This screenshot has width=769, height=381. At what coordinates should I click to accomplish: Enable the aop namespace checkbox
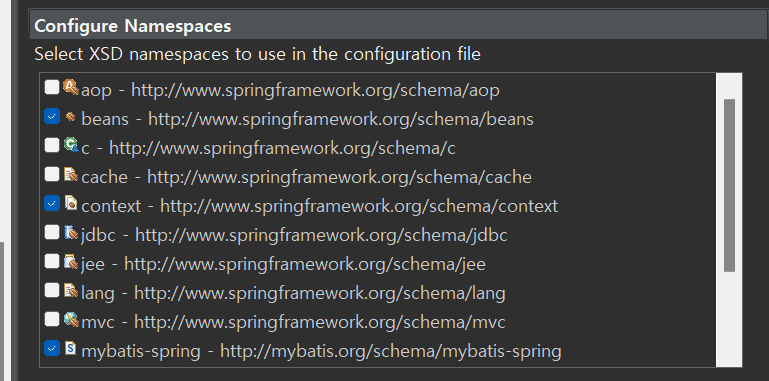tap(51, 88)
